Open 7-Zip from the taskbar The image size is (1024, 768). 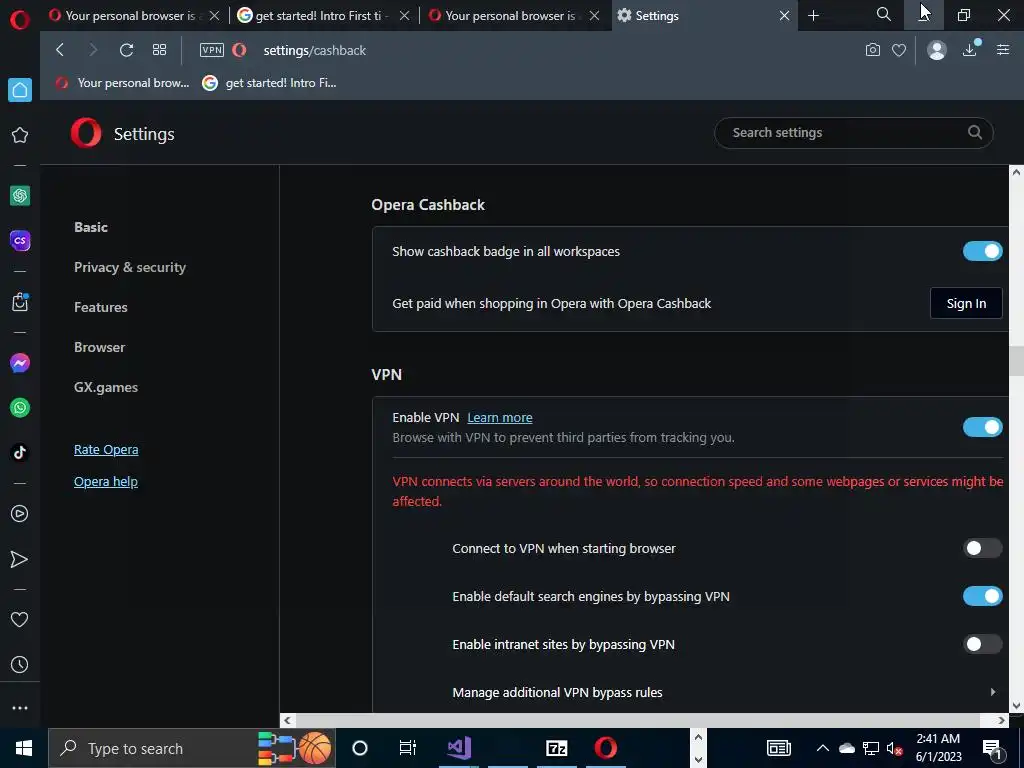556,748
